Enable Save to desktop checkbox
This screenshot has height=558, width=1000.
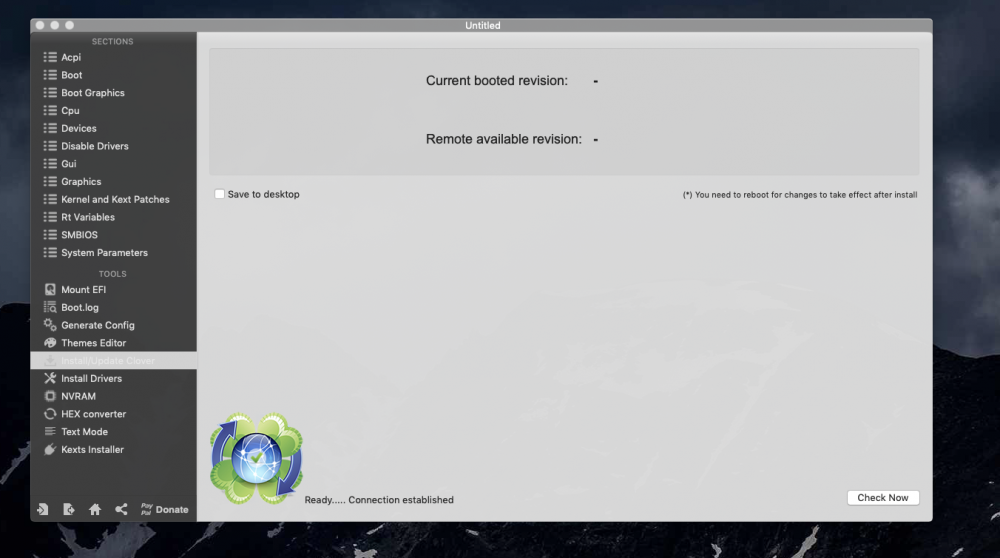(219, 194)
